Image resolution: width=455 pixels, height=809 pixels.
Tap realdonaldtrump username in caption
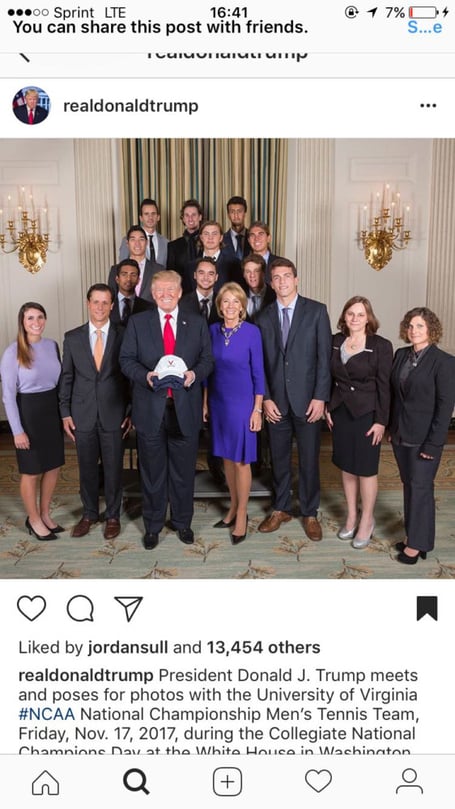click(x=86, y=676)
